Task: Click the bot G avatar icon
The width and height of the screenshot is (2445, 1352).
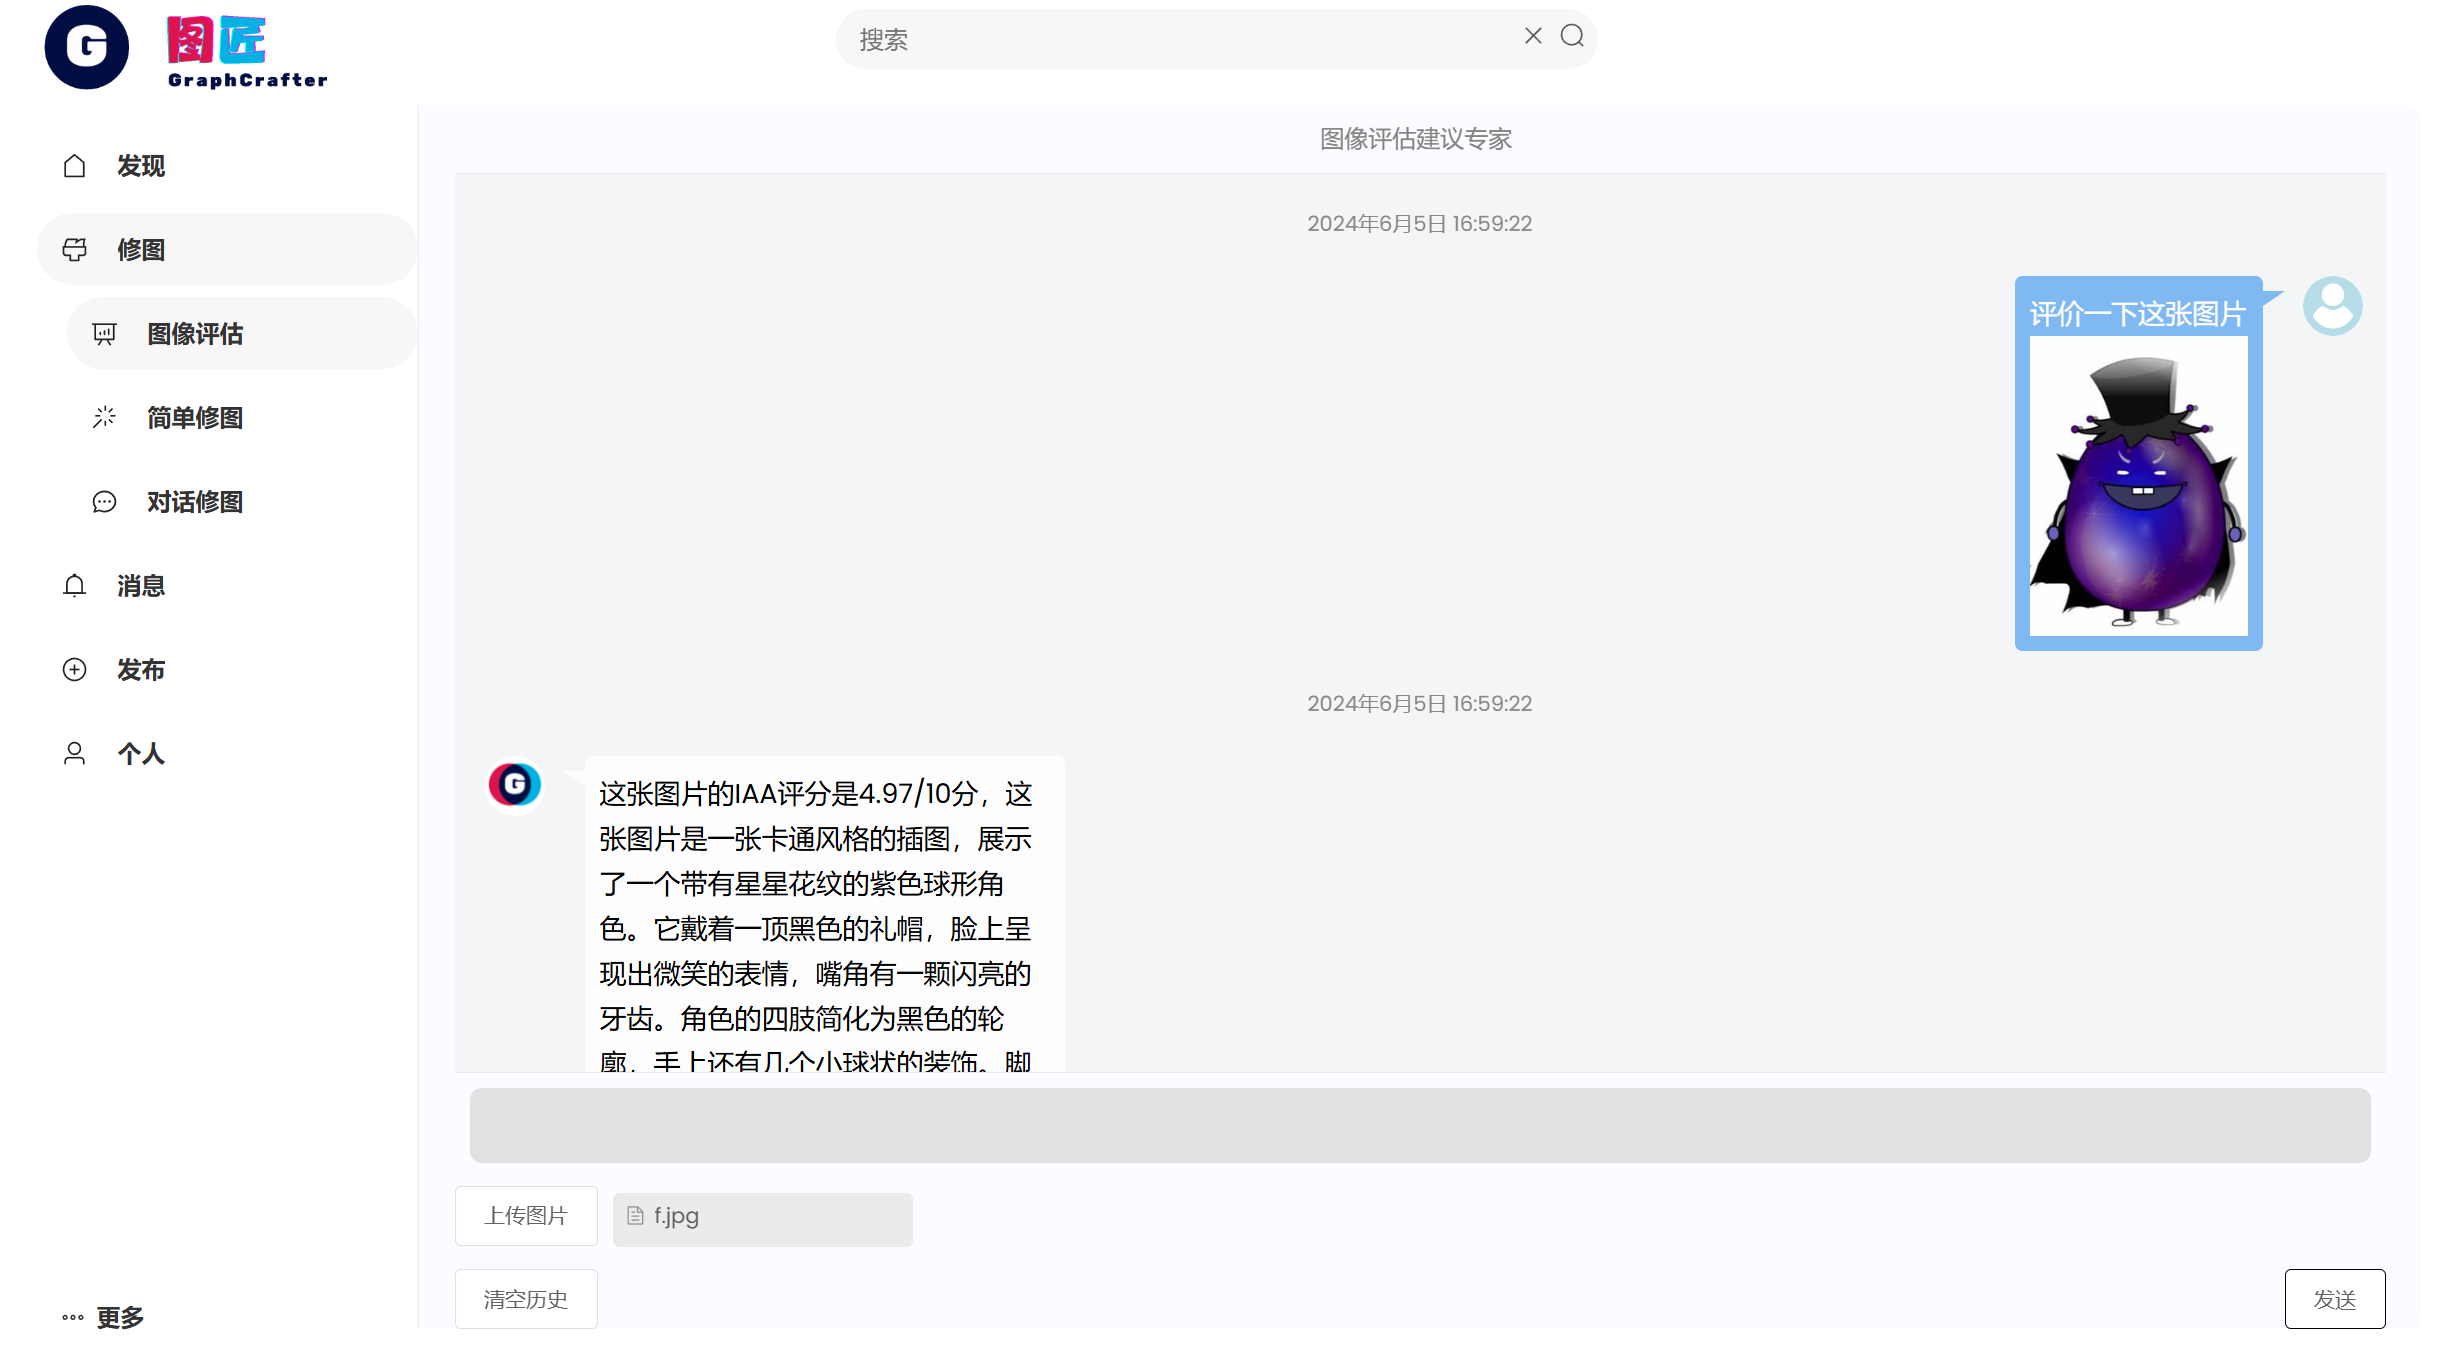Action: [515, 785]
